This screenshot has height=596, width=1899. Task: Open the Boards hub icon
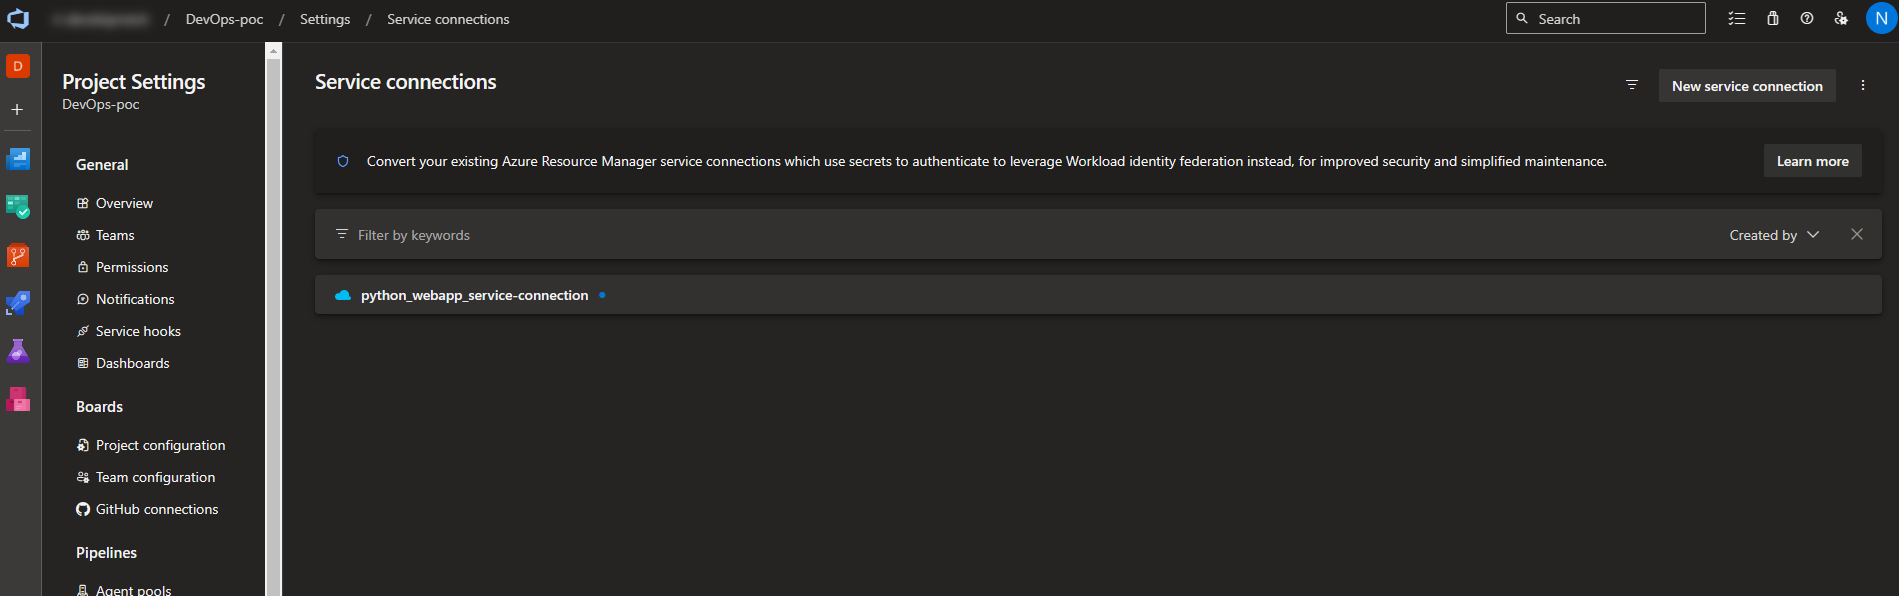18,158
